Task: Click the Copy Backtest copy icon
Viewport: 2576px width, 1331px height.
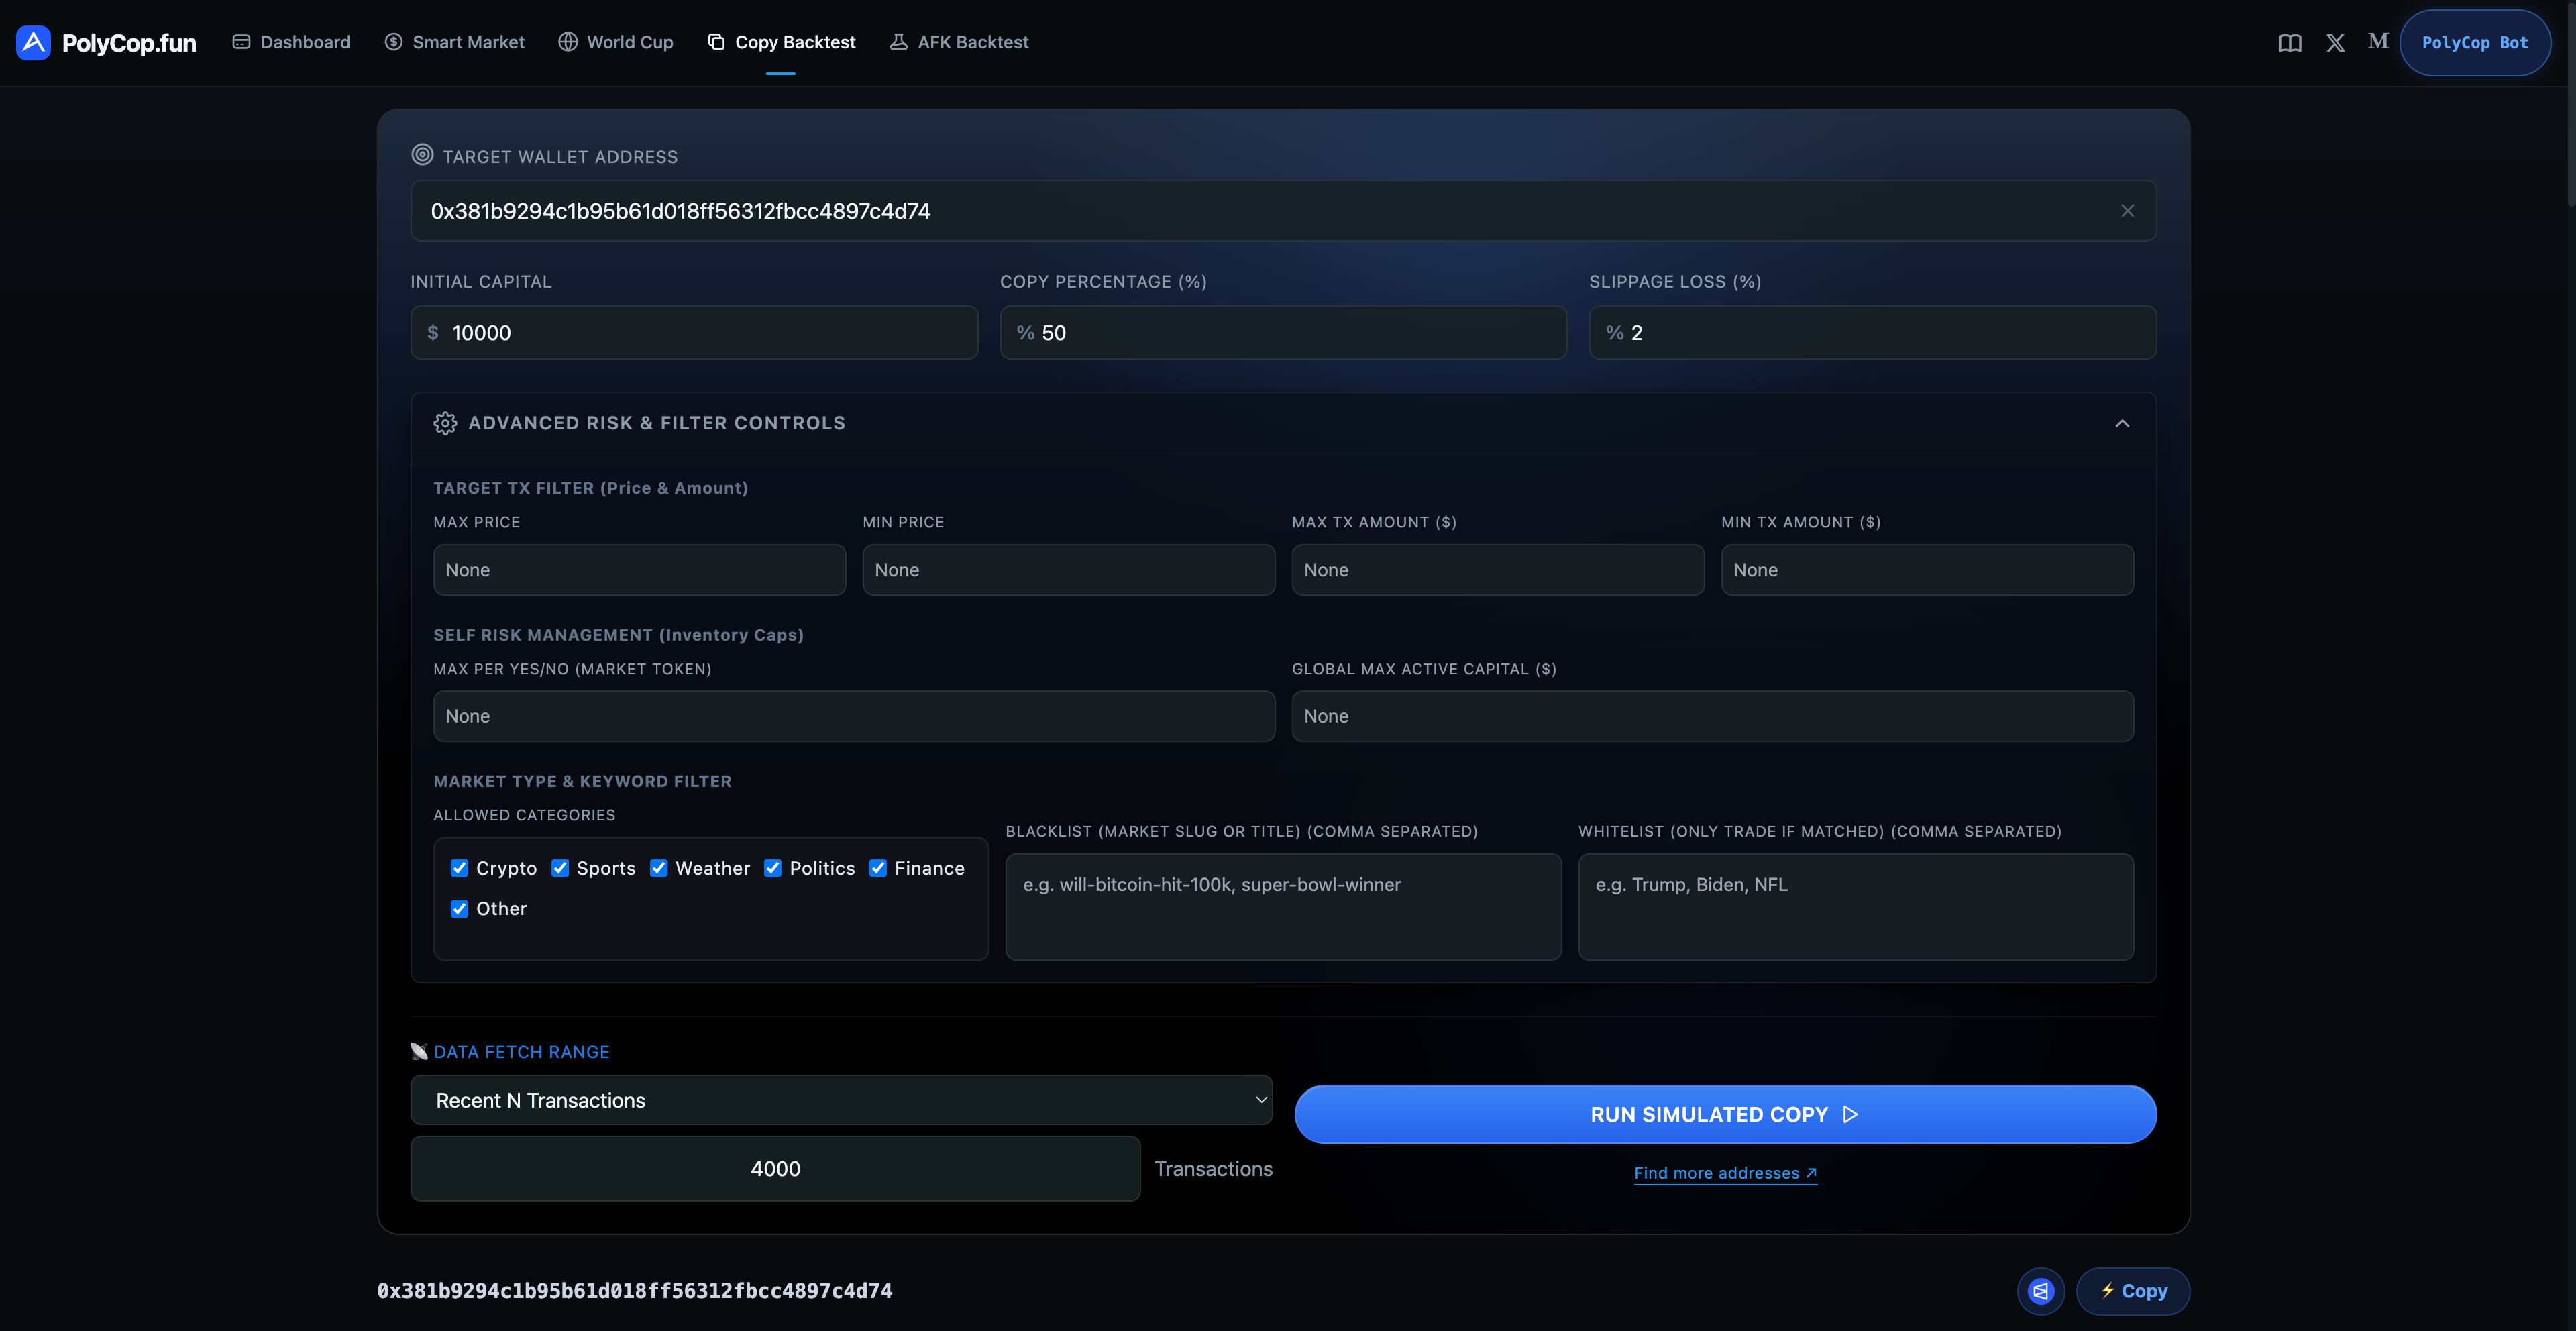Action: point(716,42)
